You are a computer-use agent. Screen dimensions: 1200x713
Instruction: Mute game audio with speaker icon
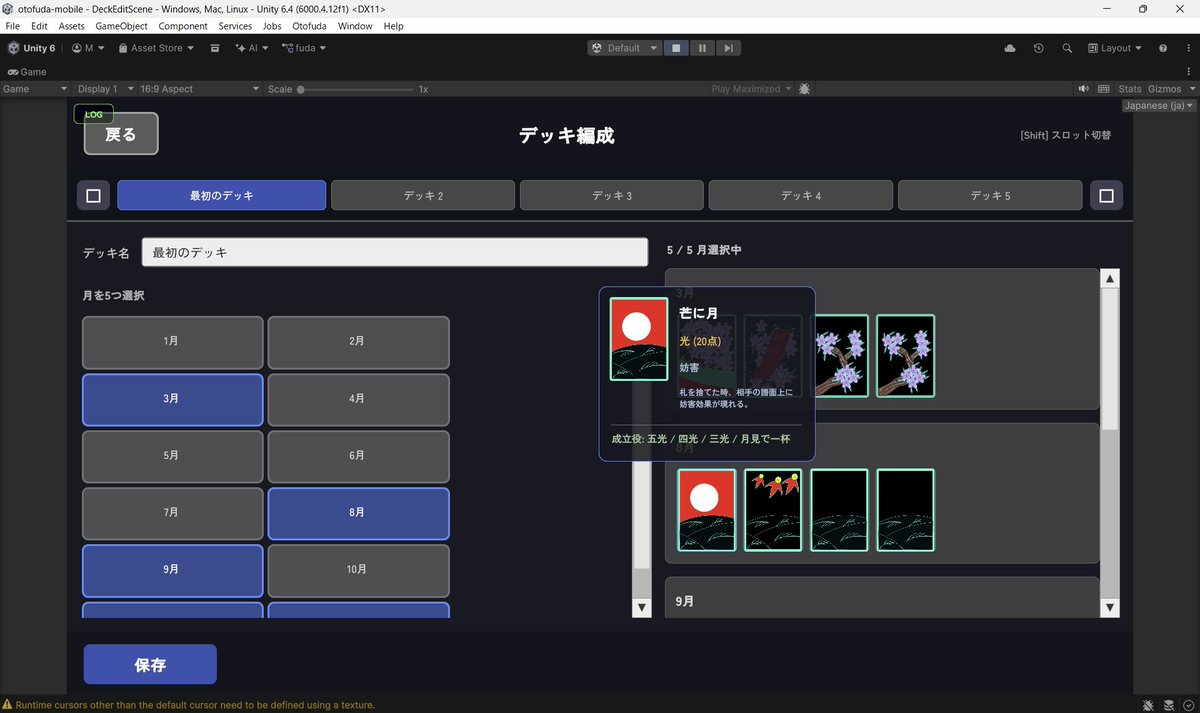1084,89
